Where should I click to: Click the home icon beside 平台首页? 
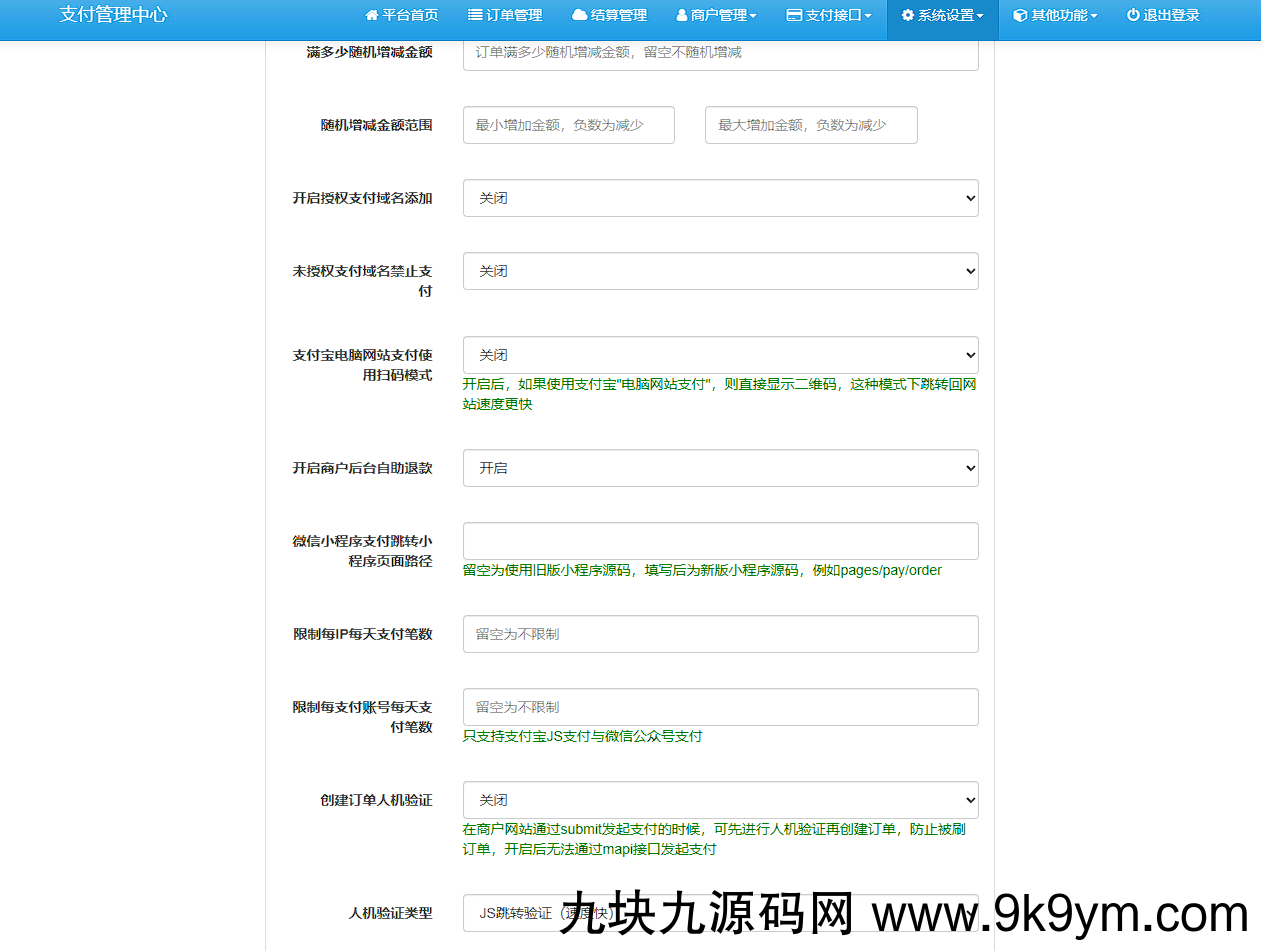tap(372, 16)
